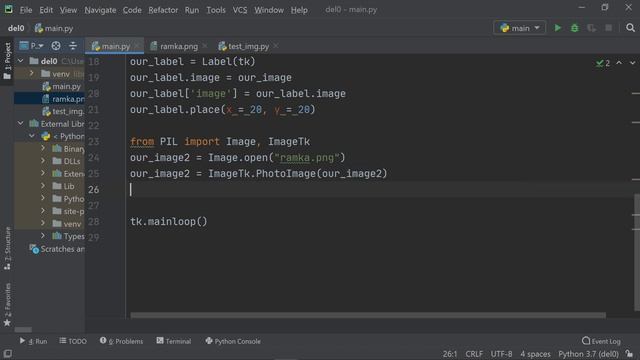
Task: Open the Window menu
Action: (269, 10)
